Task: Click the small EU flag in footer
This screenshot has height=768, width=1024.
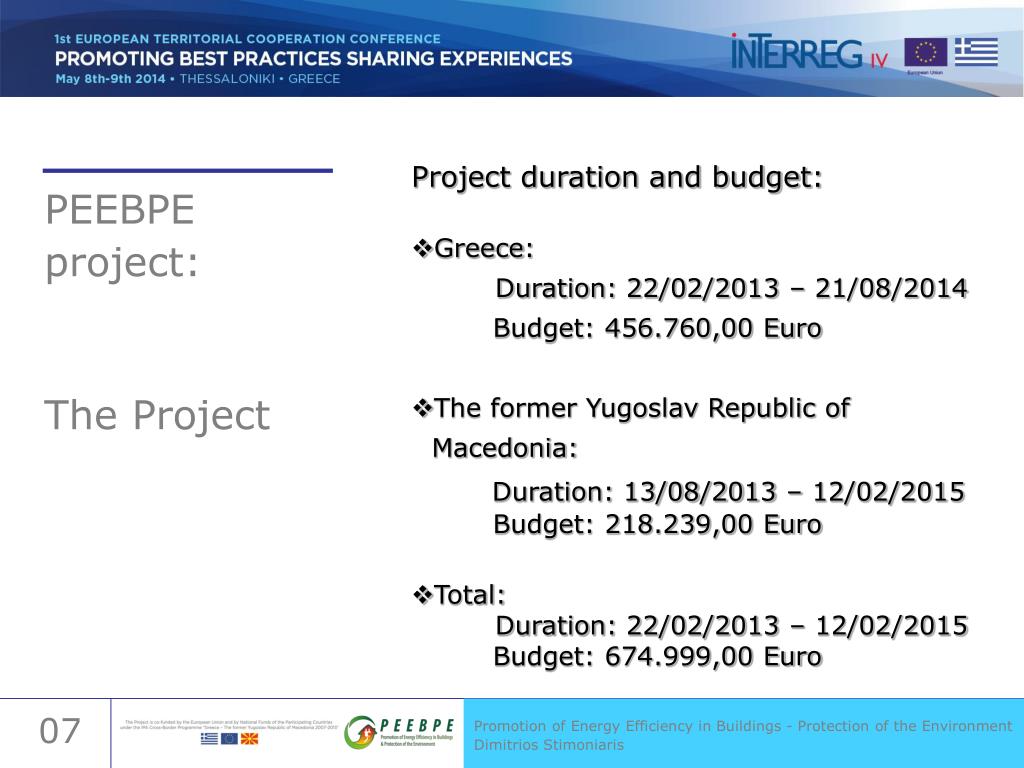Action: tap(229, 739)
